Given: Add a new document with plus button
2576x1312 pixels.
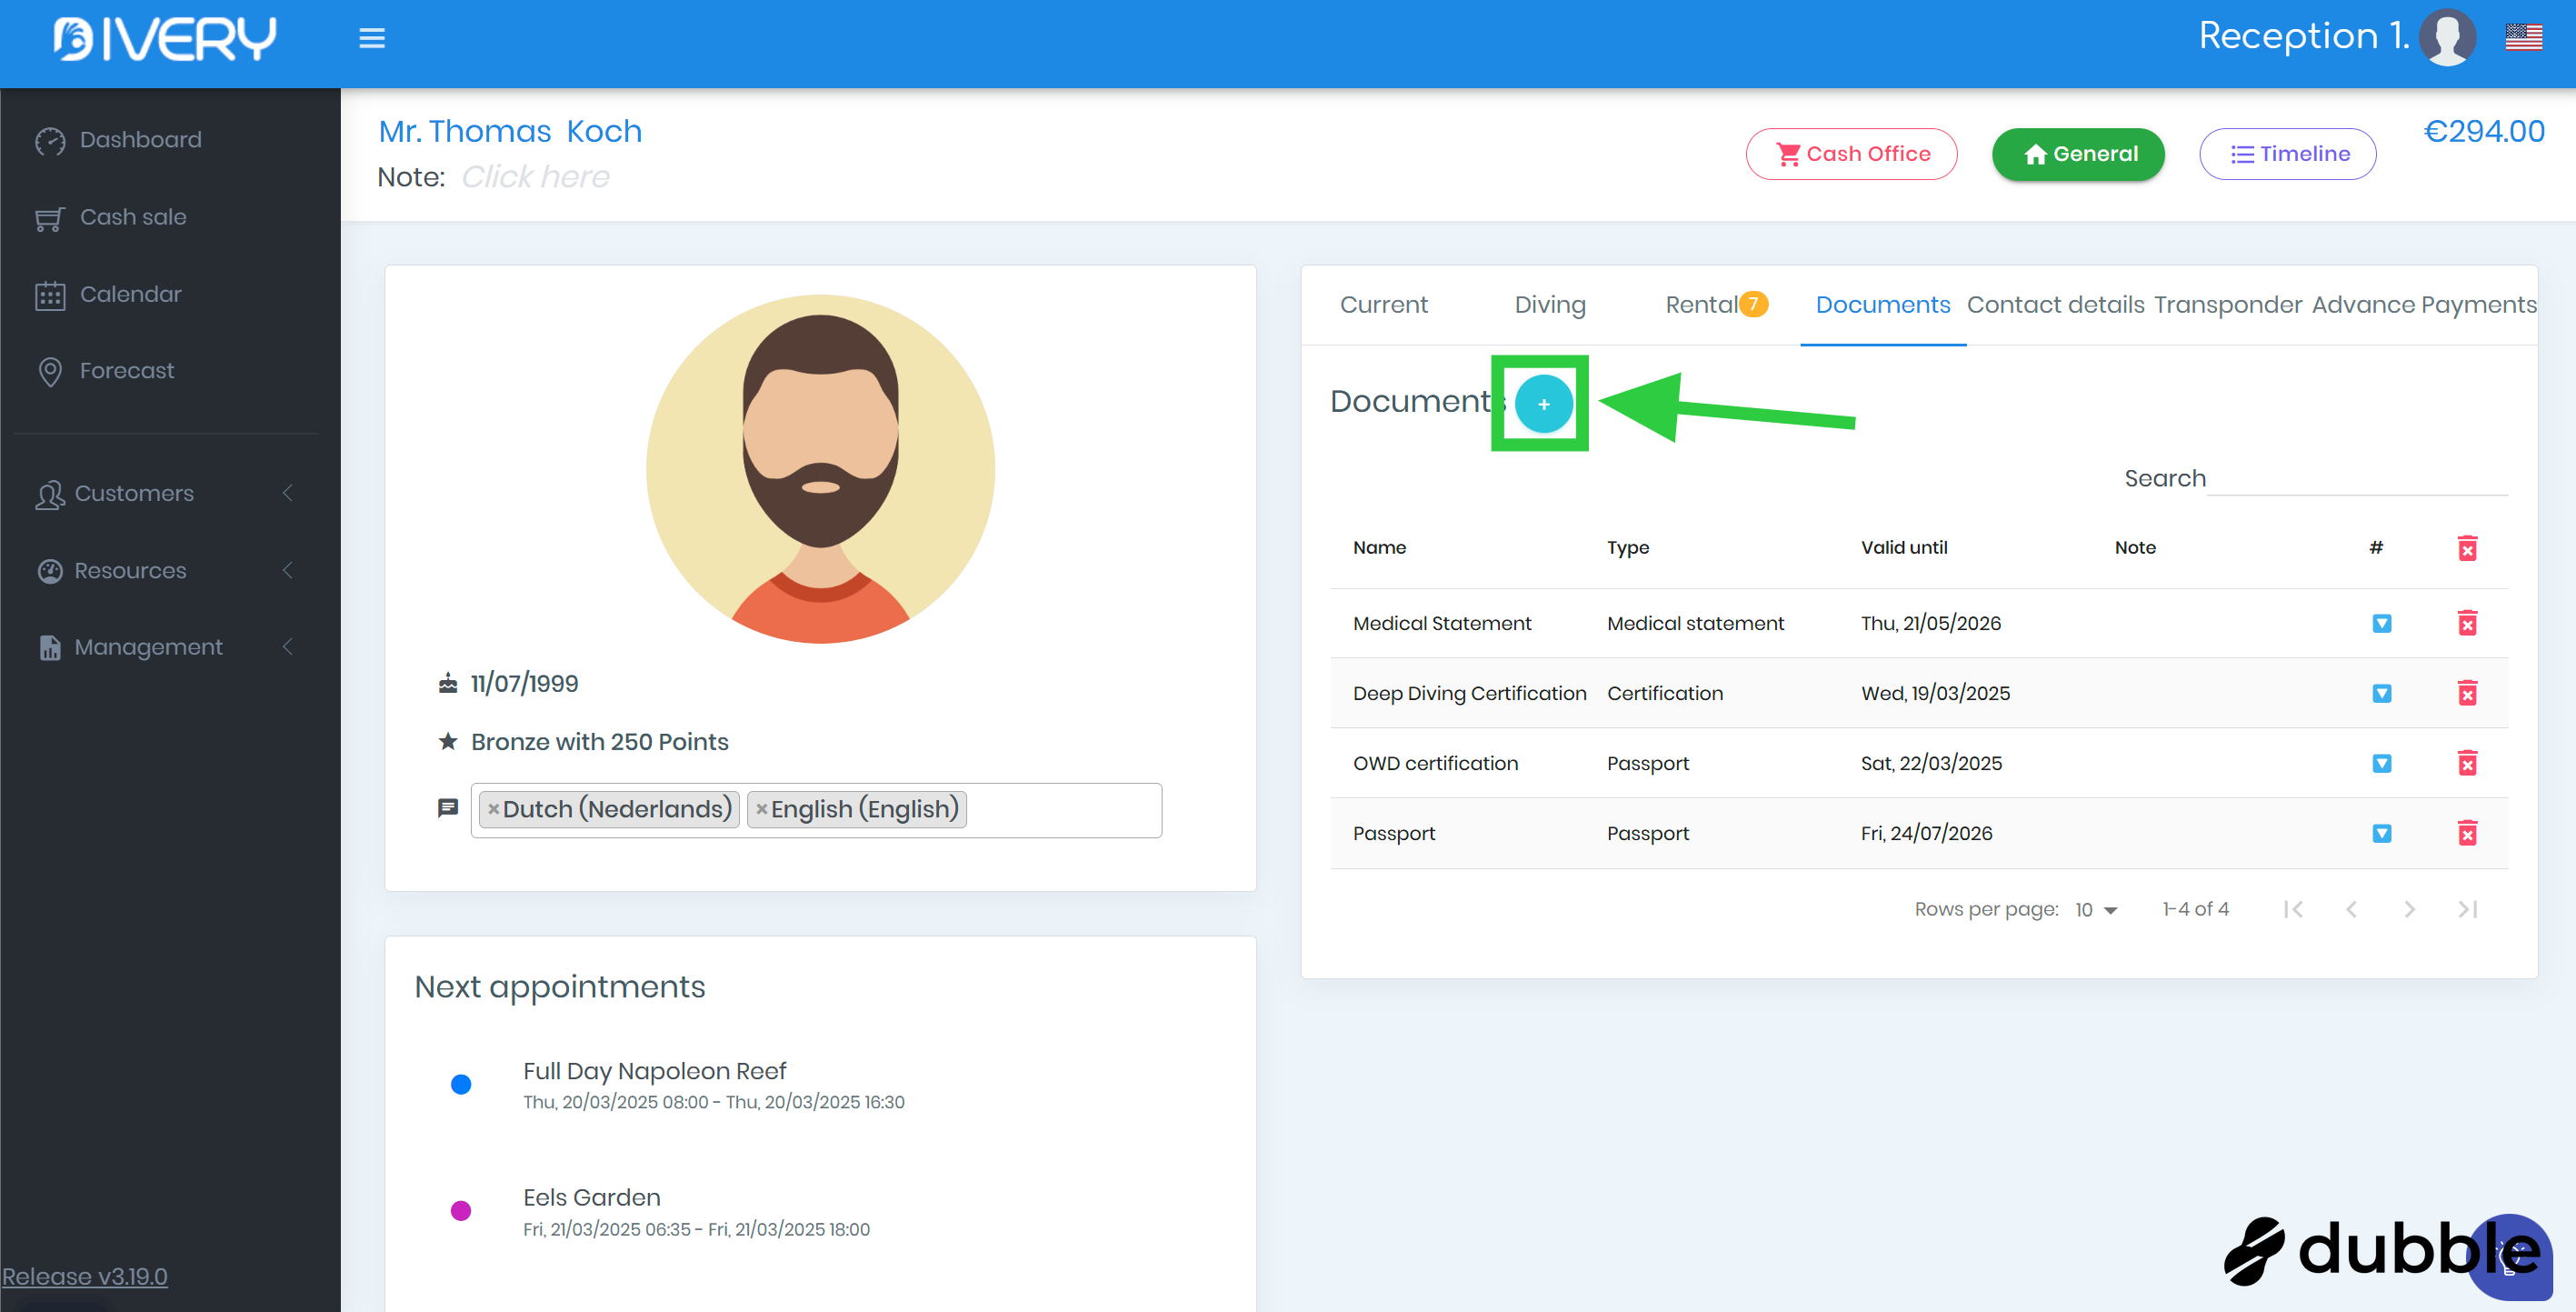Looking at the screenshot, I should coord(1543,404).
